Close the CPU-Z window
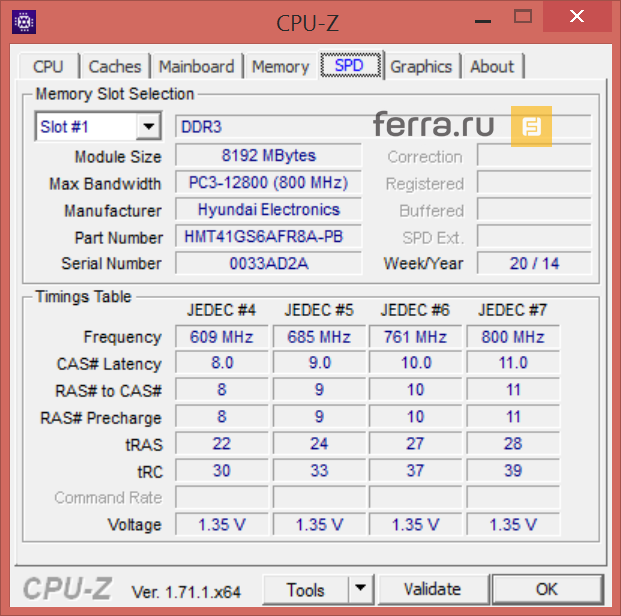Viewport: 621px width, 616px height. click(x=575, y=17)
